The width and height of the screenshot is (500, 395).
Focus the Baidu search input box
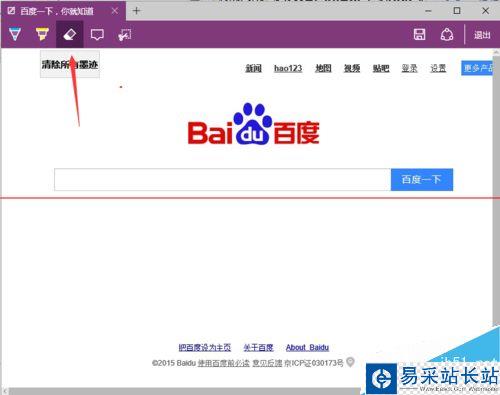[x=223, y=180]
